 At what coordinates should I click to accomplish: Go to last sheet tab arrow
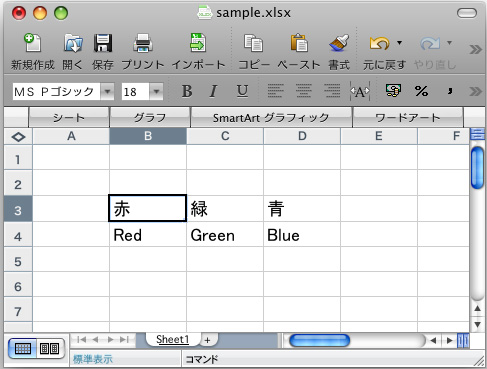coord(124,340)
